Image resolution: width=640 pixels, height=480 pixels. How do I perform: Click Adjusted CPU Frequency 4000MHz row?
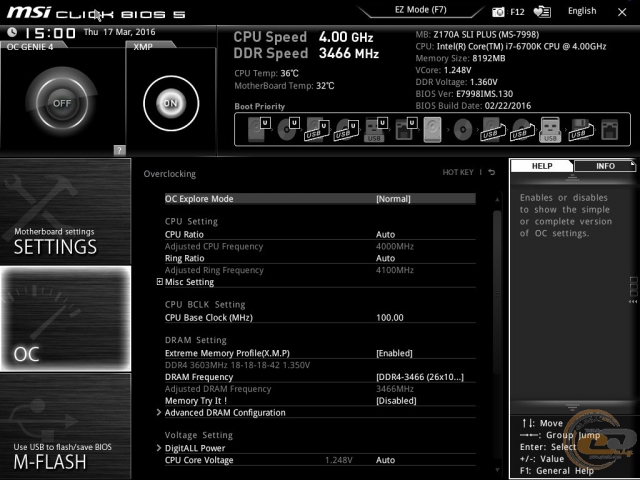320,247
